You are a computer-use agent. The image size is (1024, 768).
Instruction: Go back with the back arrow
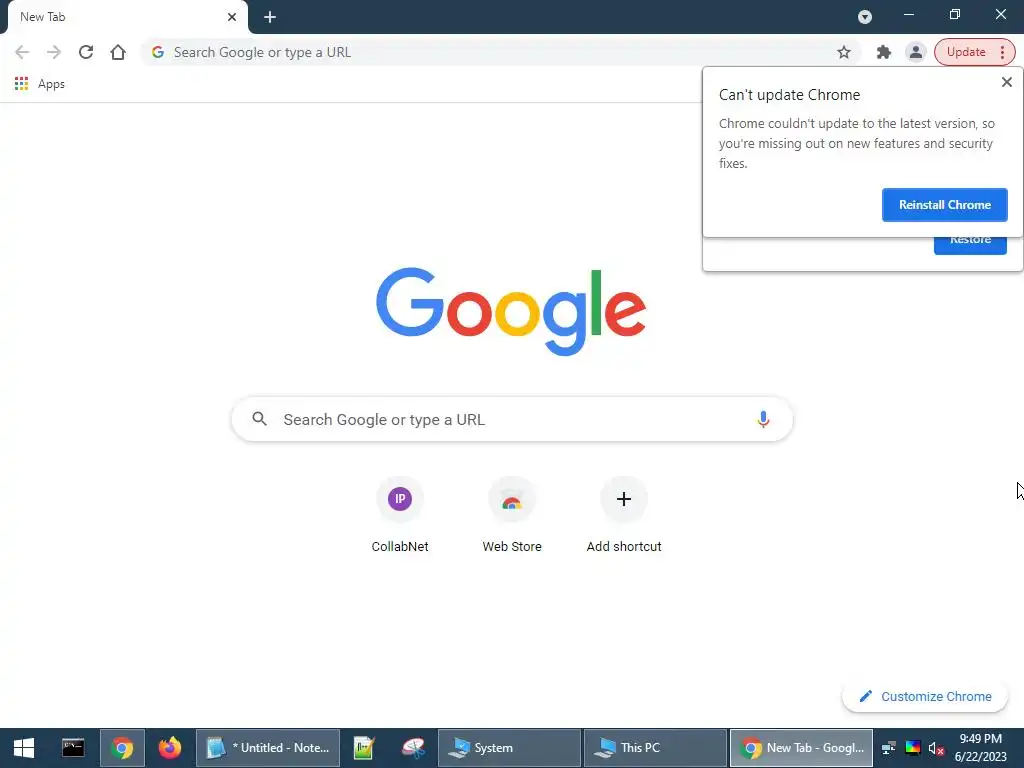[x=22, y=52]
